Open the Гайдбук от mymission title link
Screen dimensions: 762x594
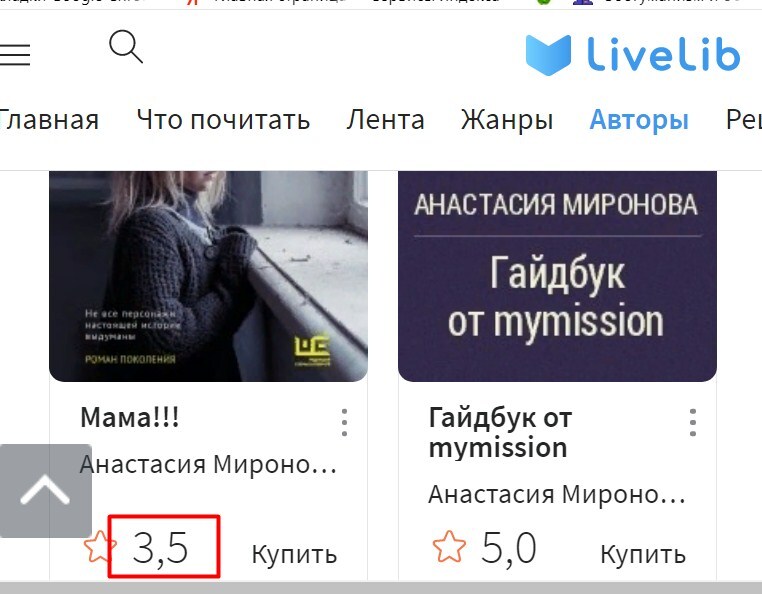point(501,432)
